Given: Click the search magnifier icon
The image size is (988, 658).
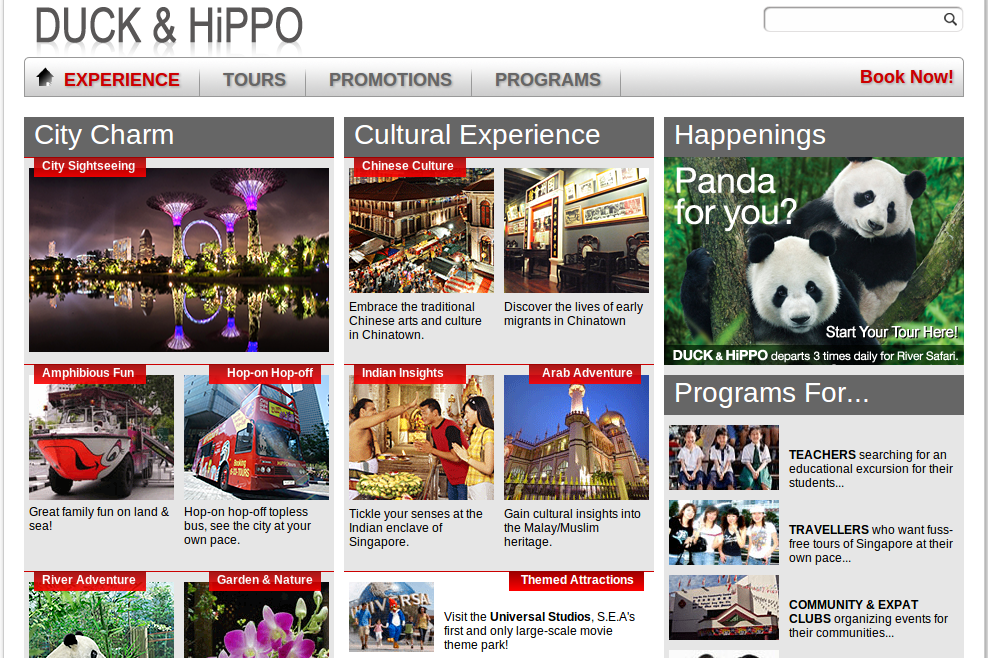Looking at the screenshot, I should pyautogui.click(x=950, y=19).
